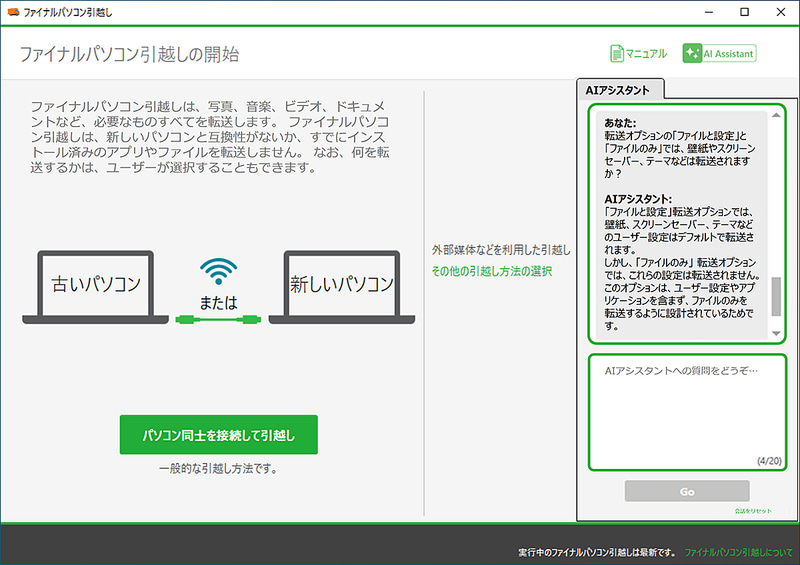Image resolution: width=800 pixels, height=565 pixels.
Task: Click the または label between laptops
Action: (x=218, y=303)
